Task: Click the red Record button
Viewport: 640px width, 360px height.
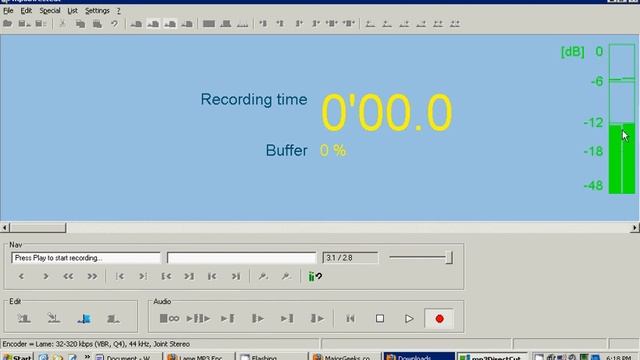Action: pyautogui.click(x=439, y=319)
